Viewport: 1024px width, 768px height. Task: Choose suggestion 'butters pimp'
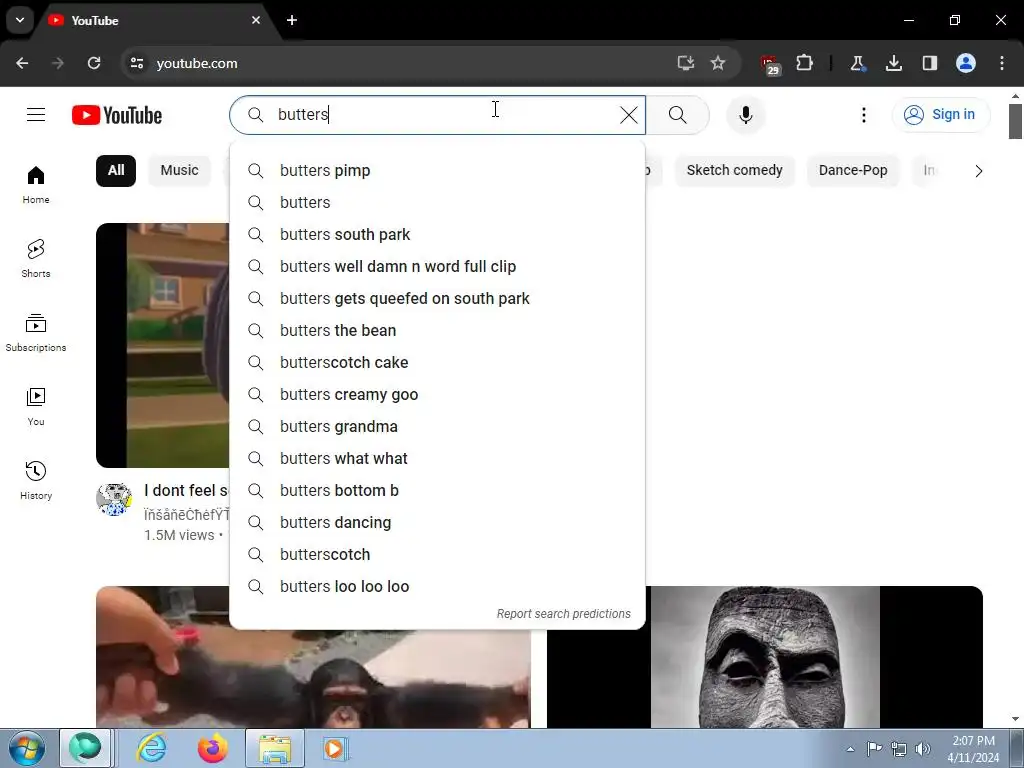tap(438, 170)
